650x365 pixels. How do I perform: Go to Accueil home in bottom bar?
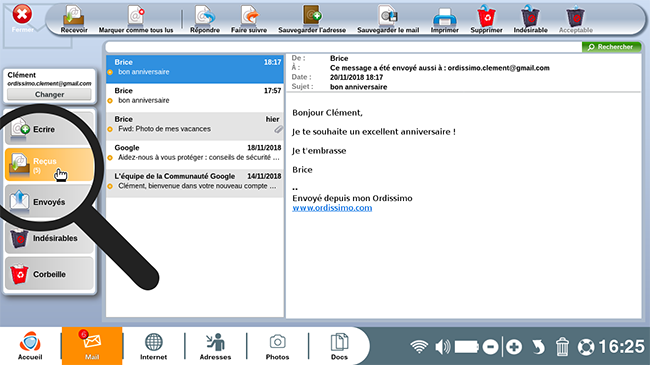pyautogui.click(x=30, y=346)
